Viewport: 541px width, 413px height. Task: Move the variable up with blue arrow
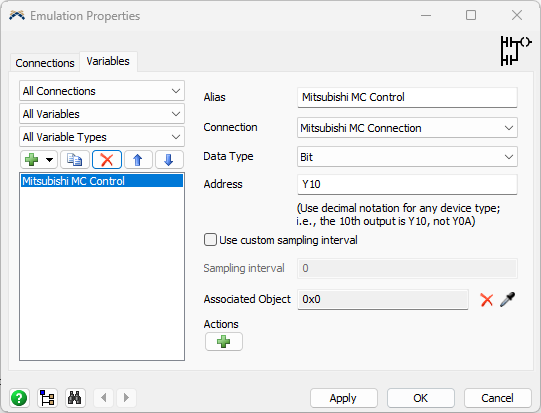pyautogui.click(x=138, y=159)
